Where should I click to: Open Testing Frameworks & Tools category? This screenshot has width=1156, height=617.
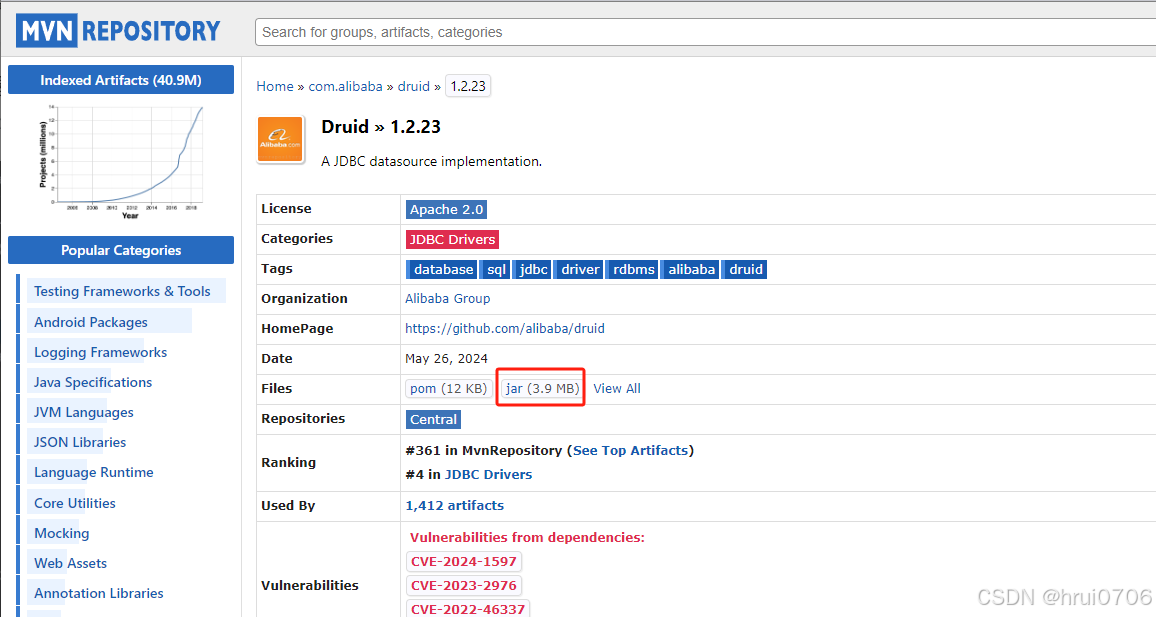tap(122, 291)
